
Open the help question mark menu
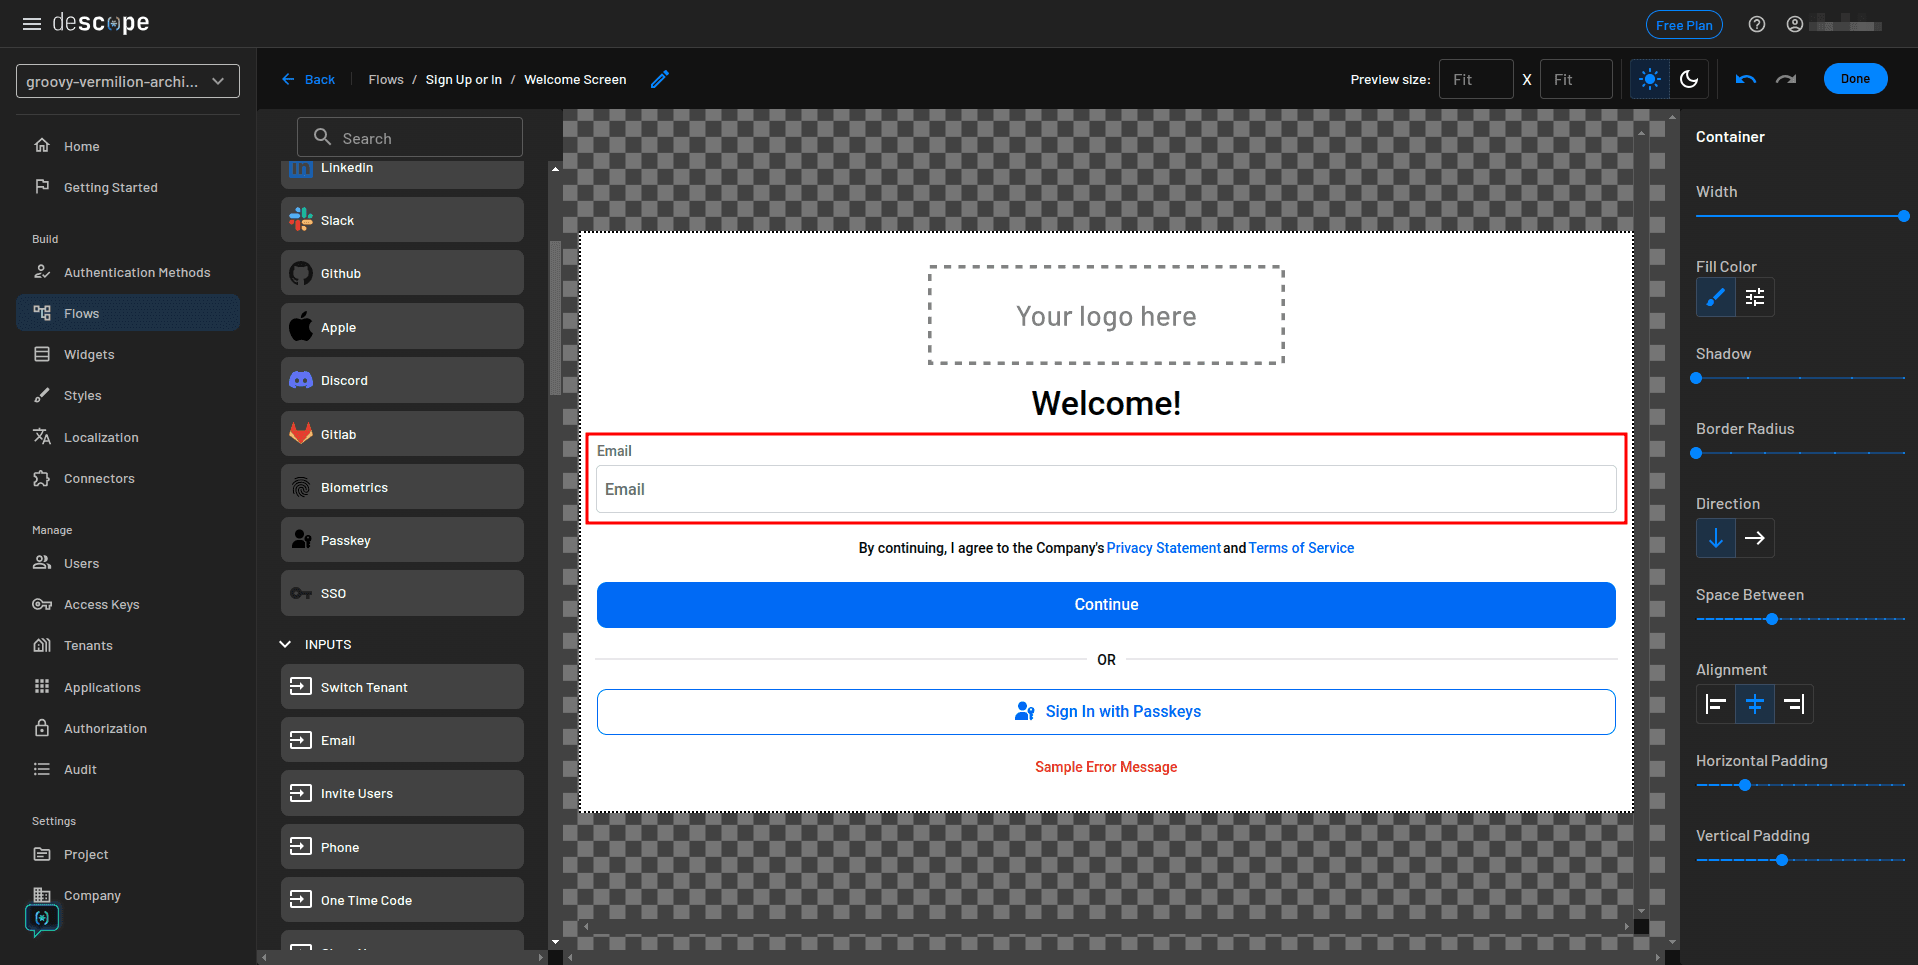tap(1756, 24)
